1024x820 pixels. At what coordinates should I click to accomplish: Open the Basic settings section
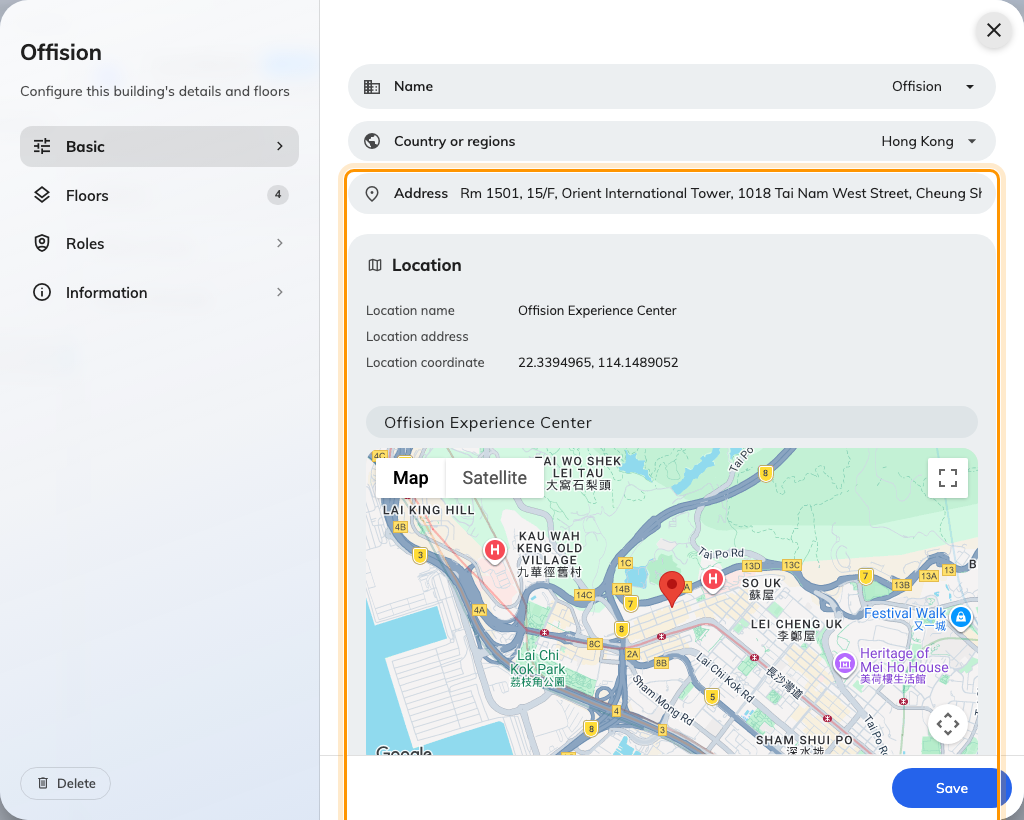(x=159, y=146)
